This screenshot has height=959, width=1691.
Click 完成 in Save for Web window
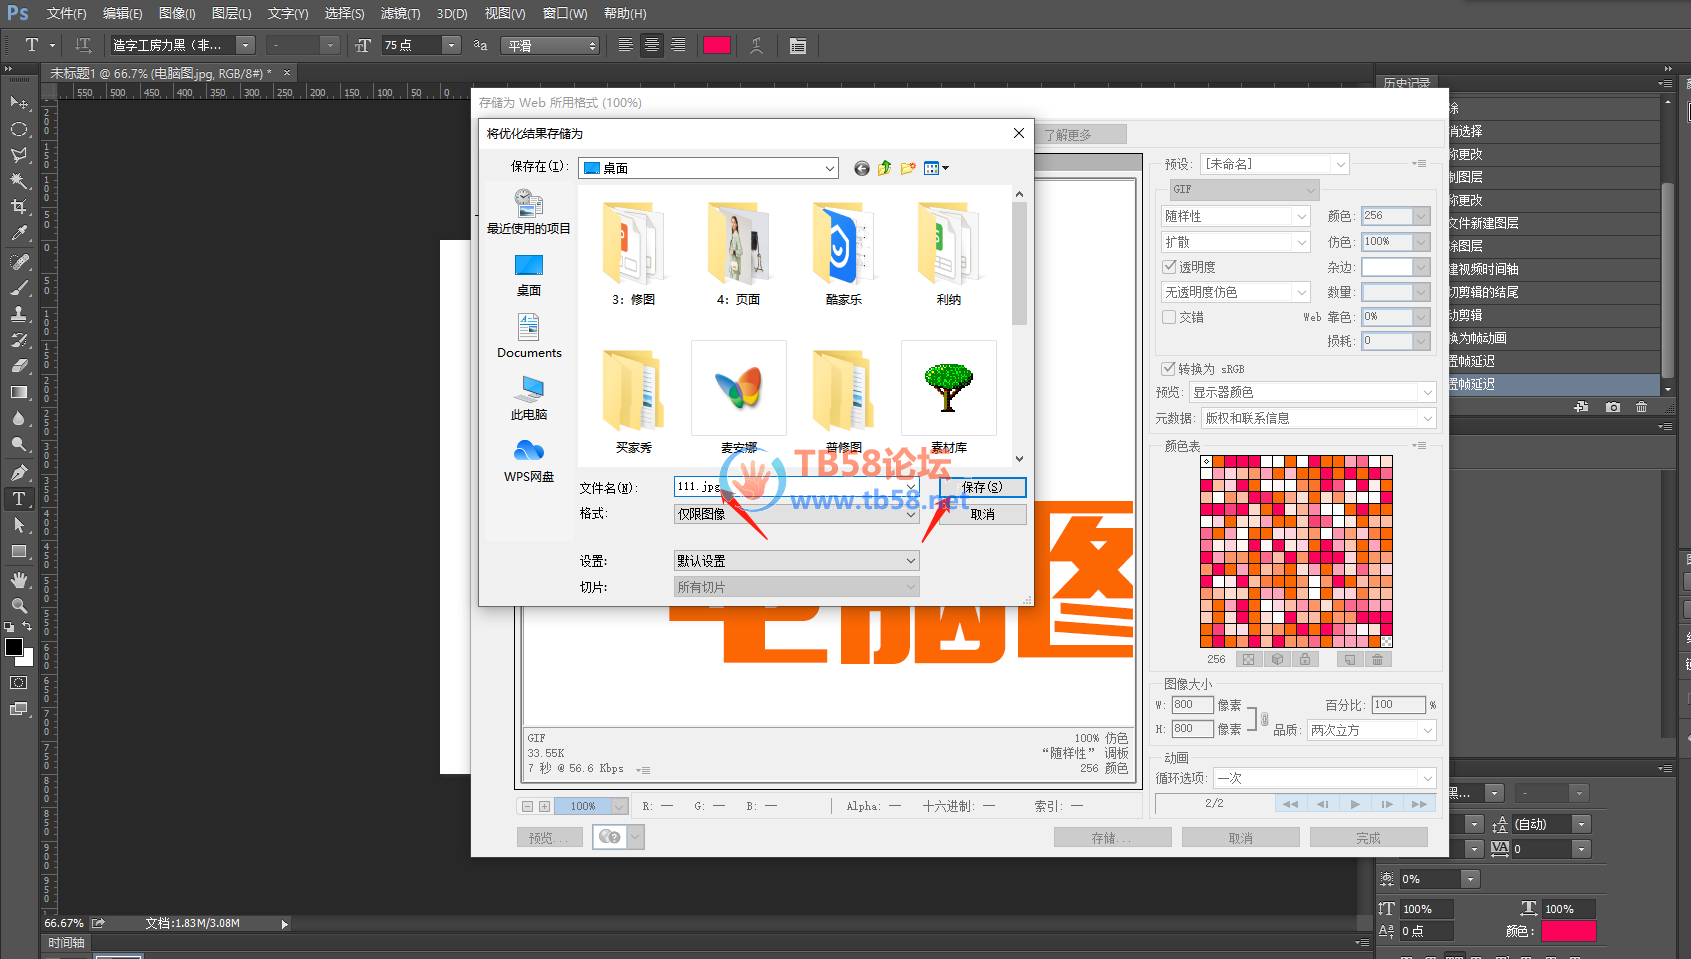[x=1368, y=838]
